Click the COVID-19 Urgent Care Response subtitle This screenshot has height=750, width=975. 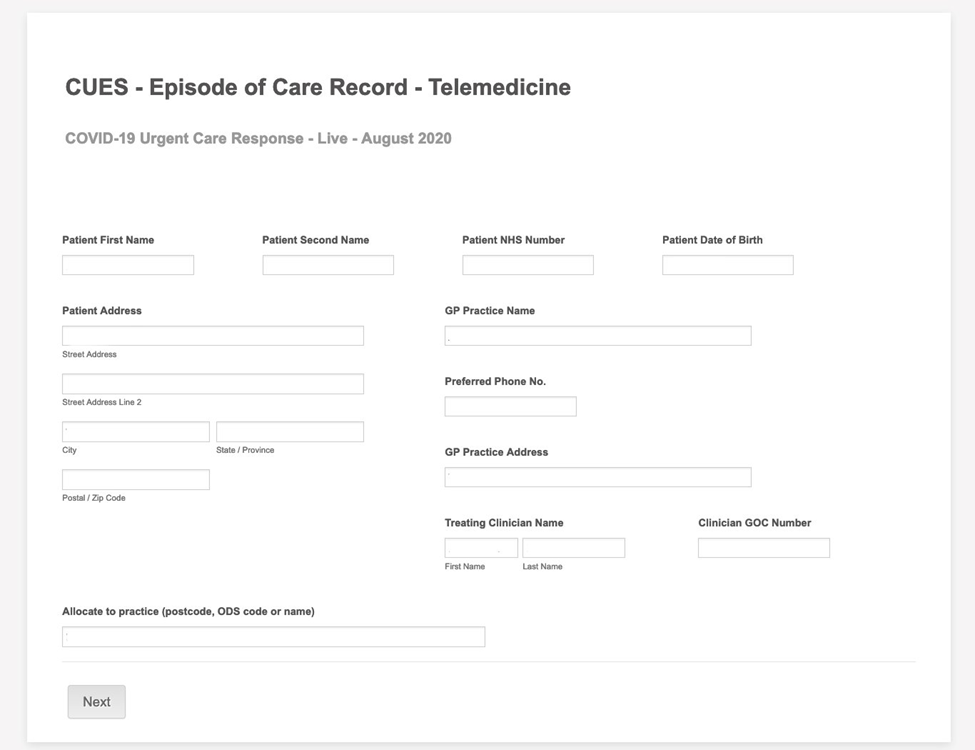pyautogui.click(x=258, y=138)
